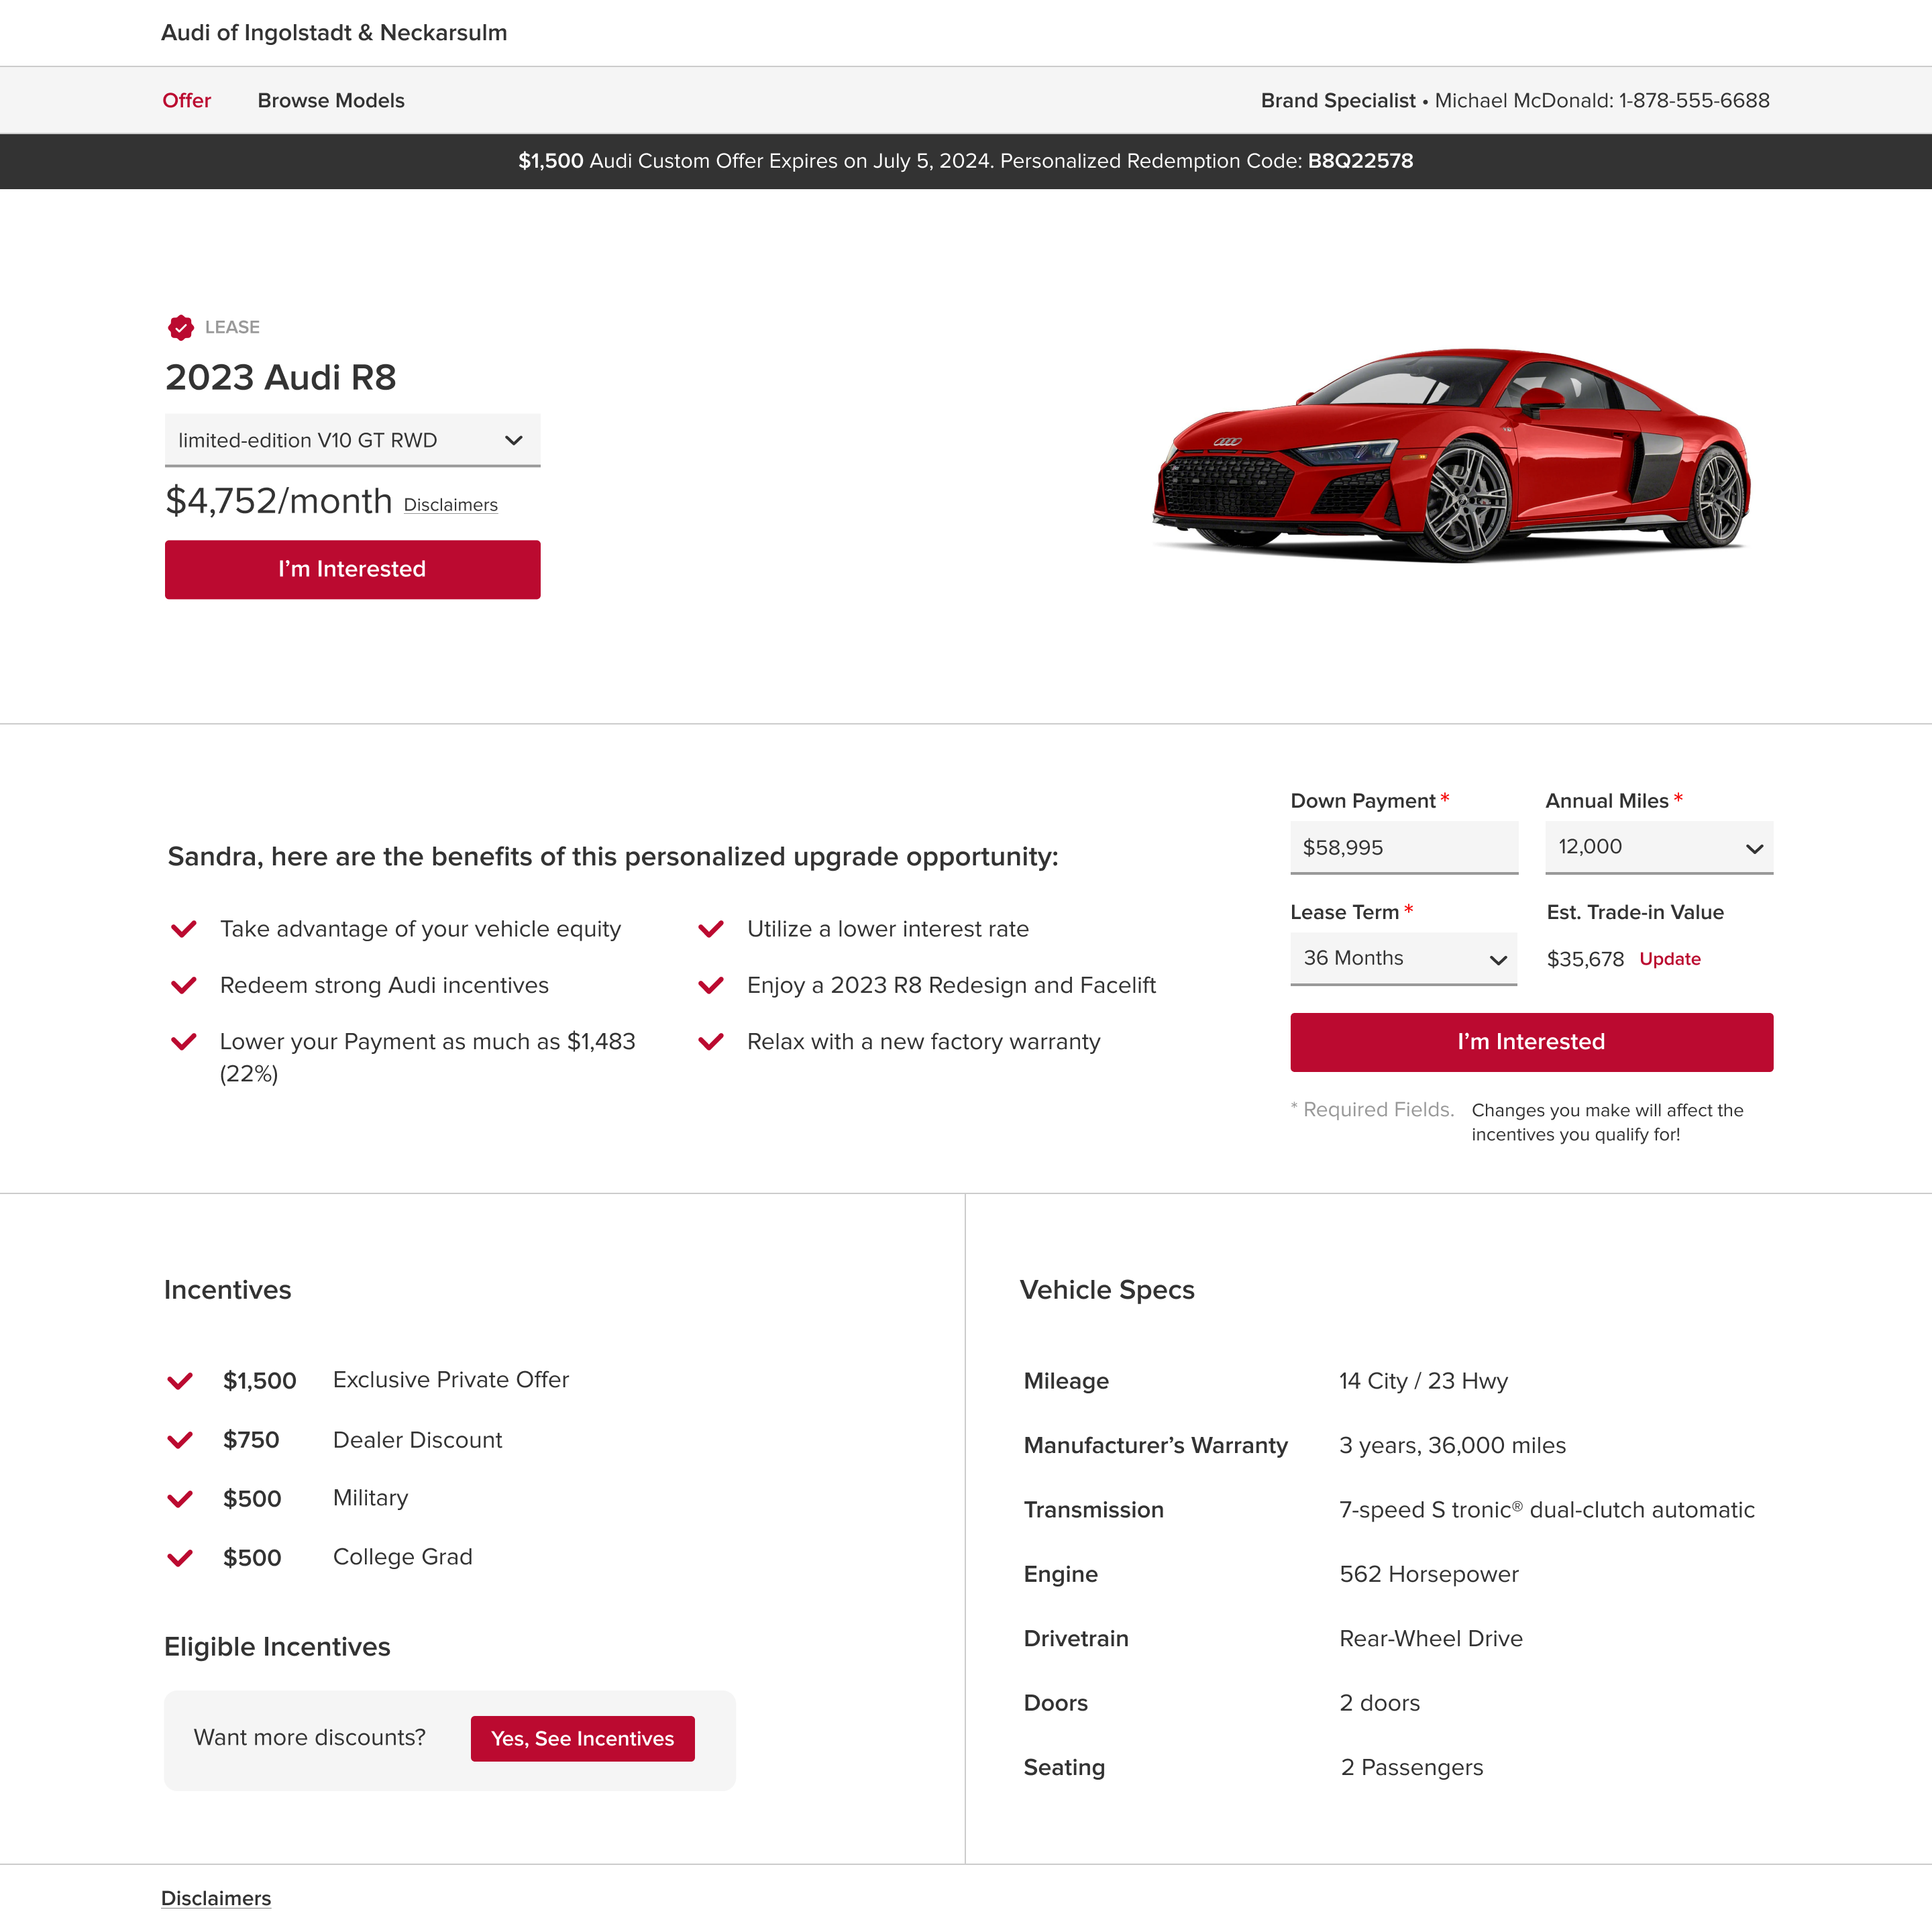The height and width of the screenshot is (1932, 1932).
Task: Expand the Annual Miles dropdown
Action: (1658, 847)
